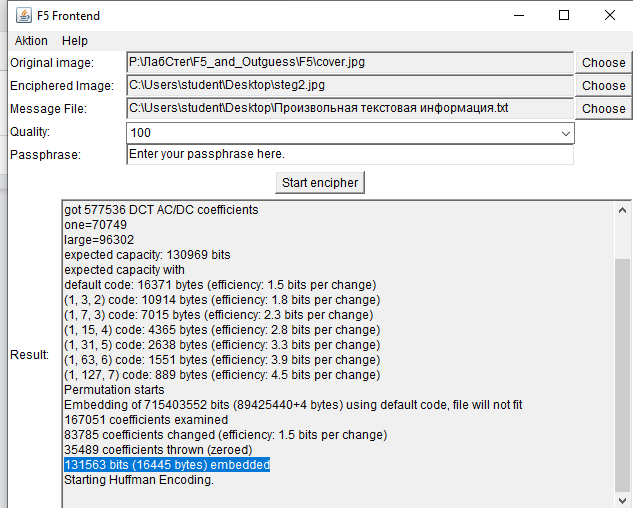Click '35489 coefficients thrown (zeroed)' line
Screen dimensions: 633x508
[158, 450]
